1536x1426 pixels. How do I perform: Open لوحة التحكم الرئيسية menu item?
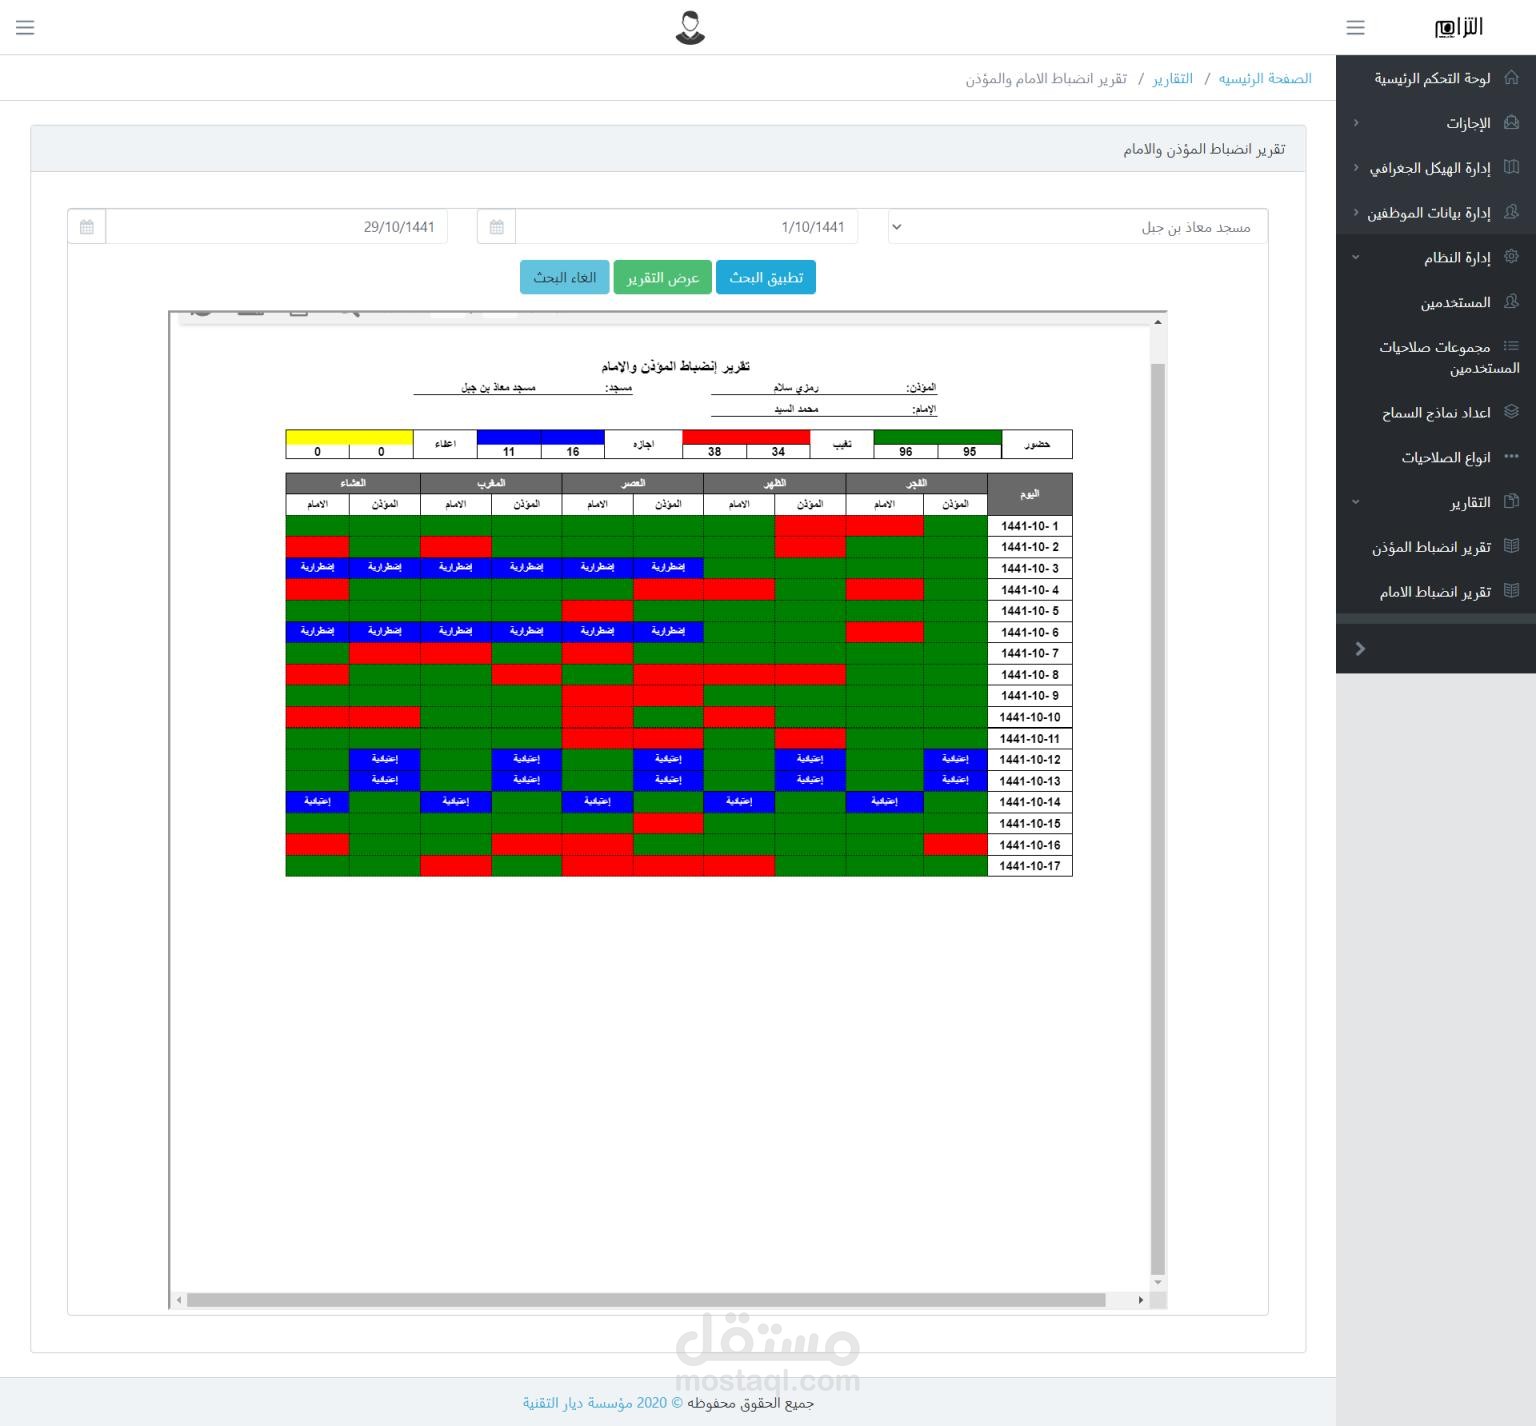1436,78
